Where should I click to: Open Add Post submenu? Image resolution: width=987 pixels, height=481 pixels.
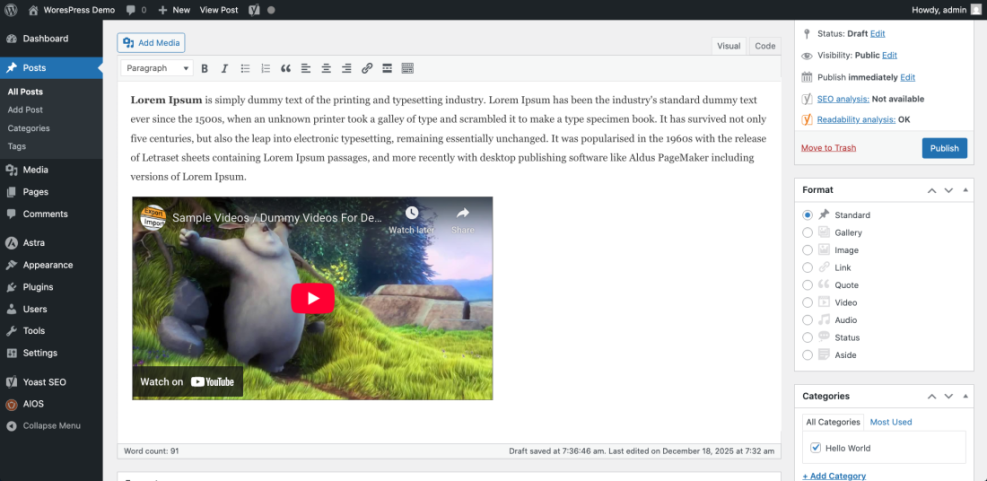25,110
